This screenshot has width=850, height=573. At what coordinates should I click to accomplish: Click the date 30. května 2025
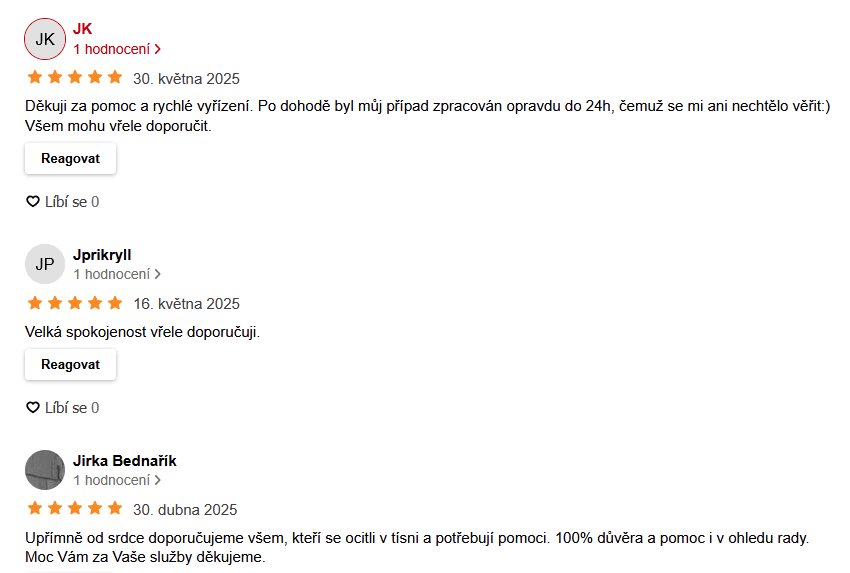[186, 79]
